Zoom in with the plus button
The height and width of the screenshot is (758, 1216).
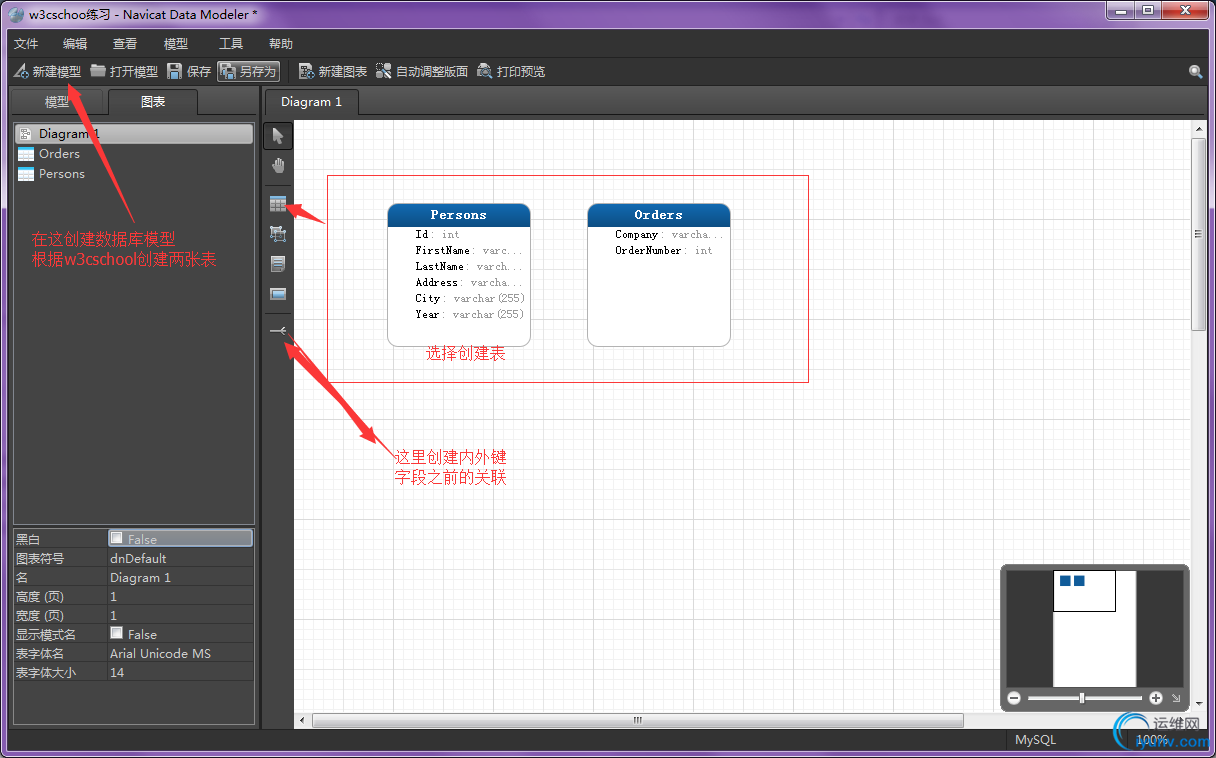pyautogui.click(x=1156, y=698)
